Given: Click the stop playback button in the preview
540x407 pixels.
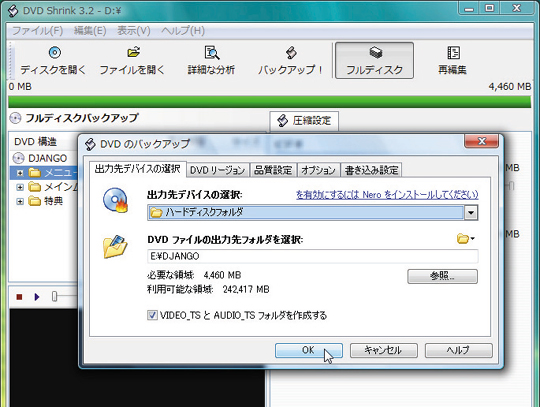Looking at the screenshot, I should click(x=19, y=297).
